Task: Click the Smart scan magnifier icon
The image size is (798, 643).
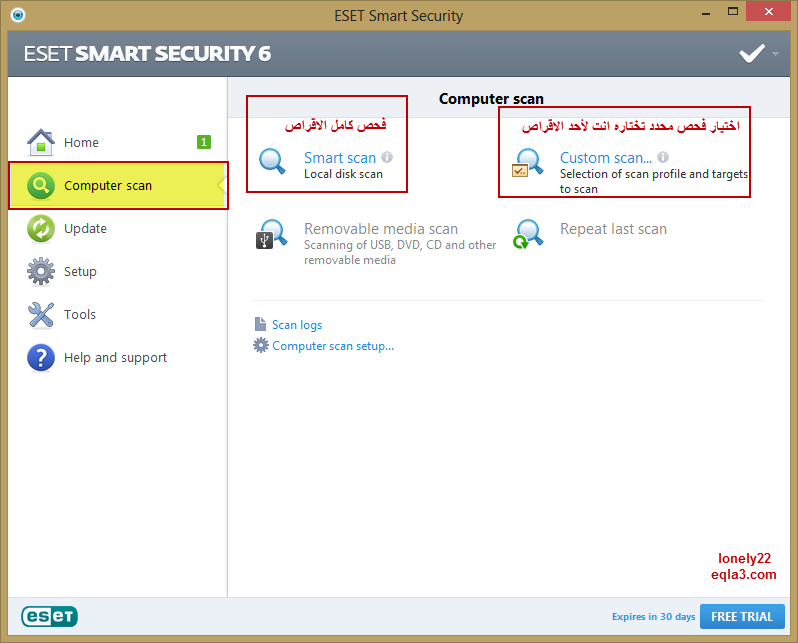Action: click(x=272, y=161)
